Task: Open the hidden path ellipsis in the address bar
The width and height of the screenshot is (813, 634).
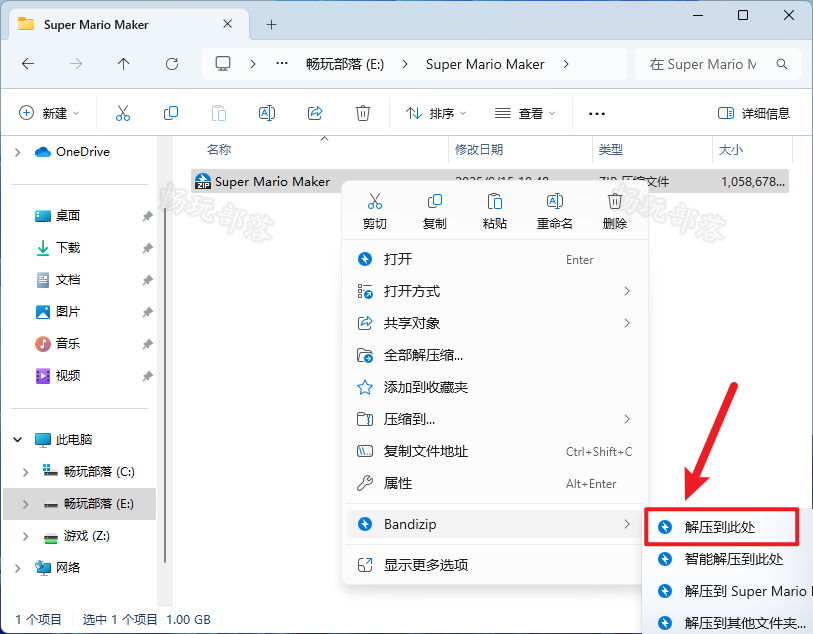Action: pos(282,64)
